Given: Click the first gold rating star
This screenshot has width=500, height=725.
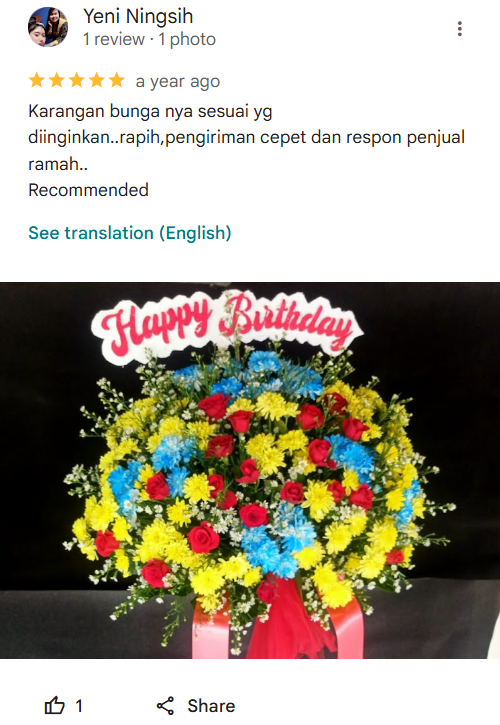Looking at the screenshot, I should click(37, 80).
